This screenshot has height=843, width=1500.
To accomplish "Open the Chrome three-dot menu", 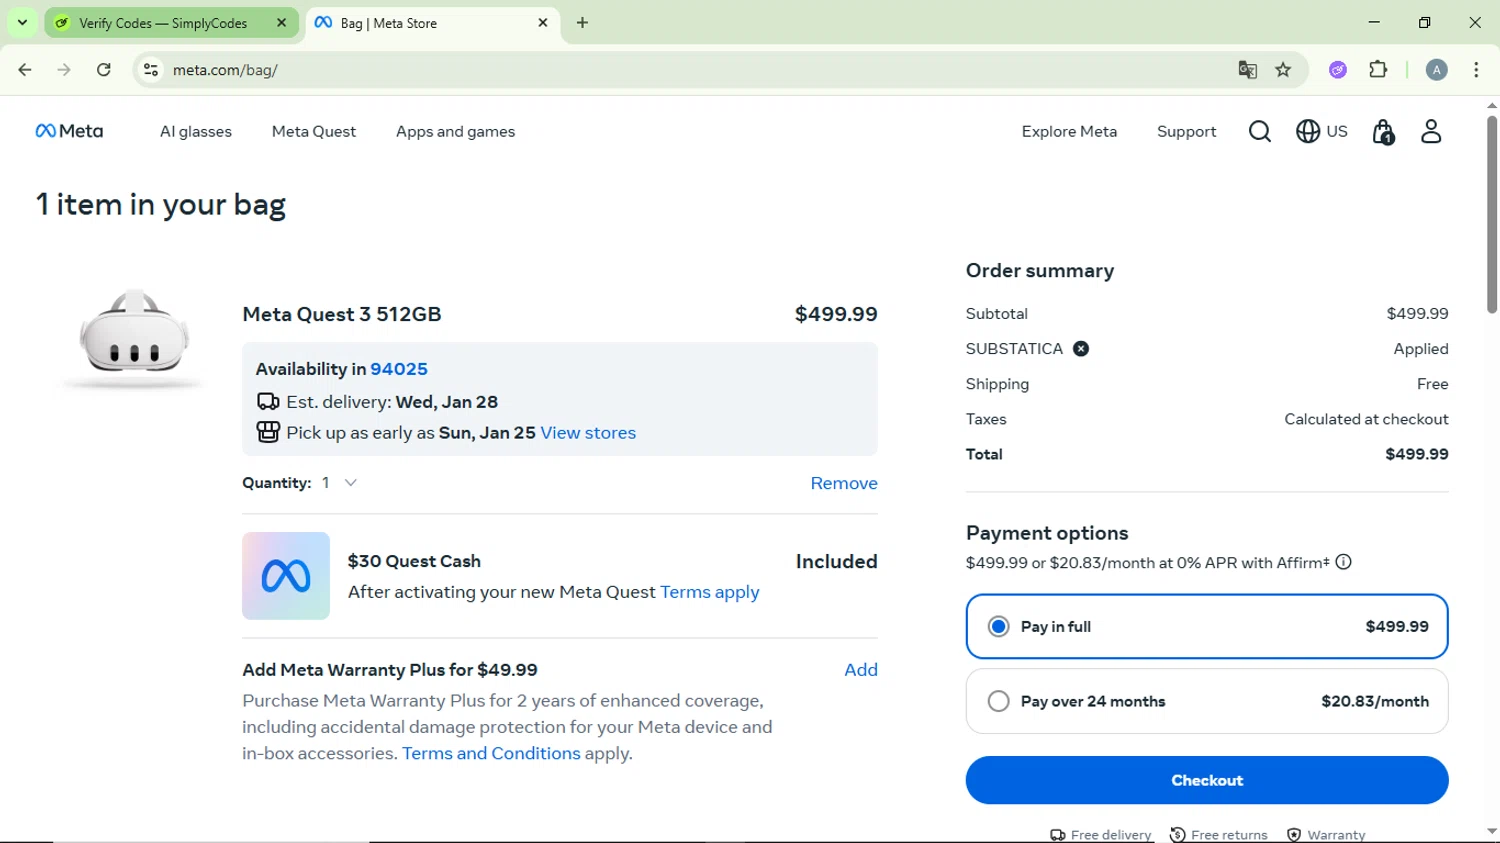I will tap(1477, 70).
